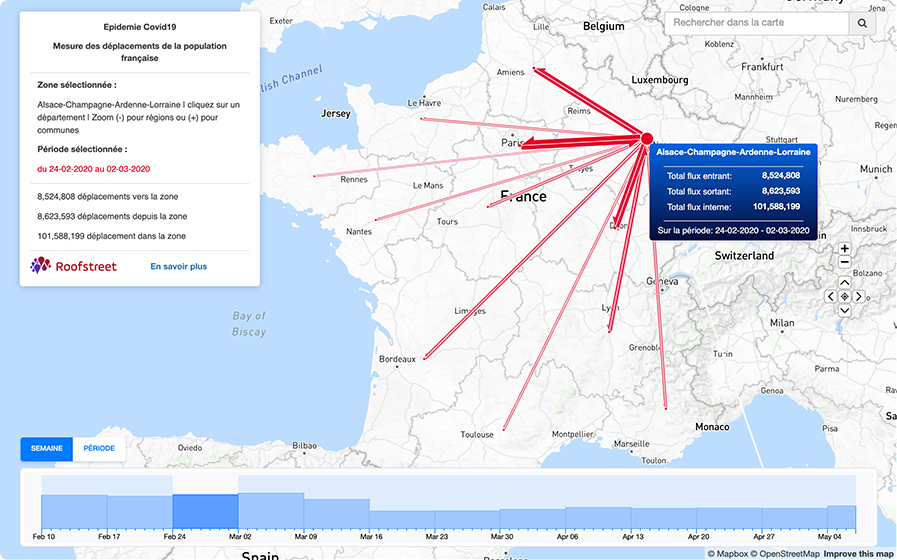
Task: Switch to the SEMAINE tab
Action: [x=46, y=449]
